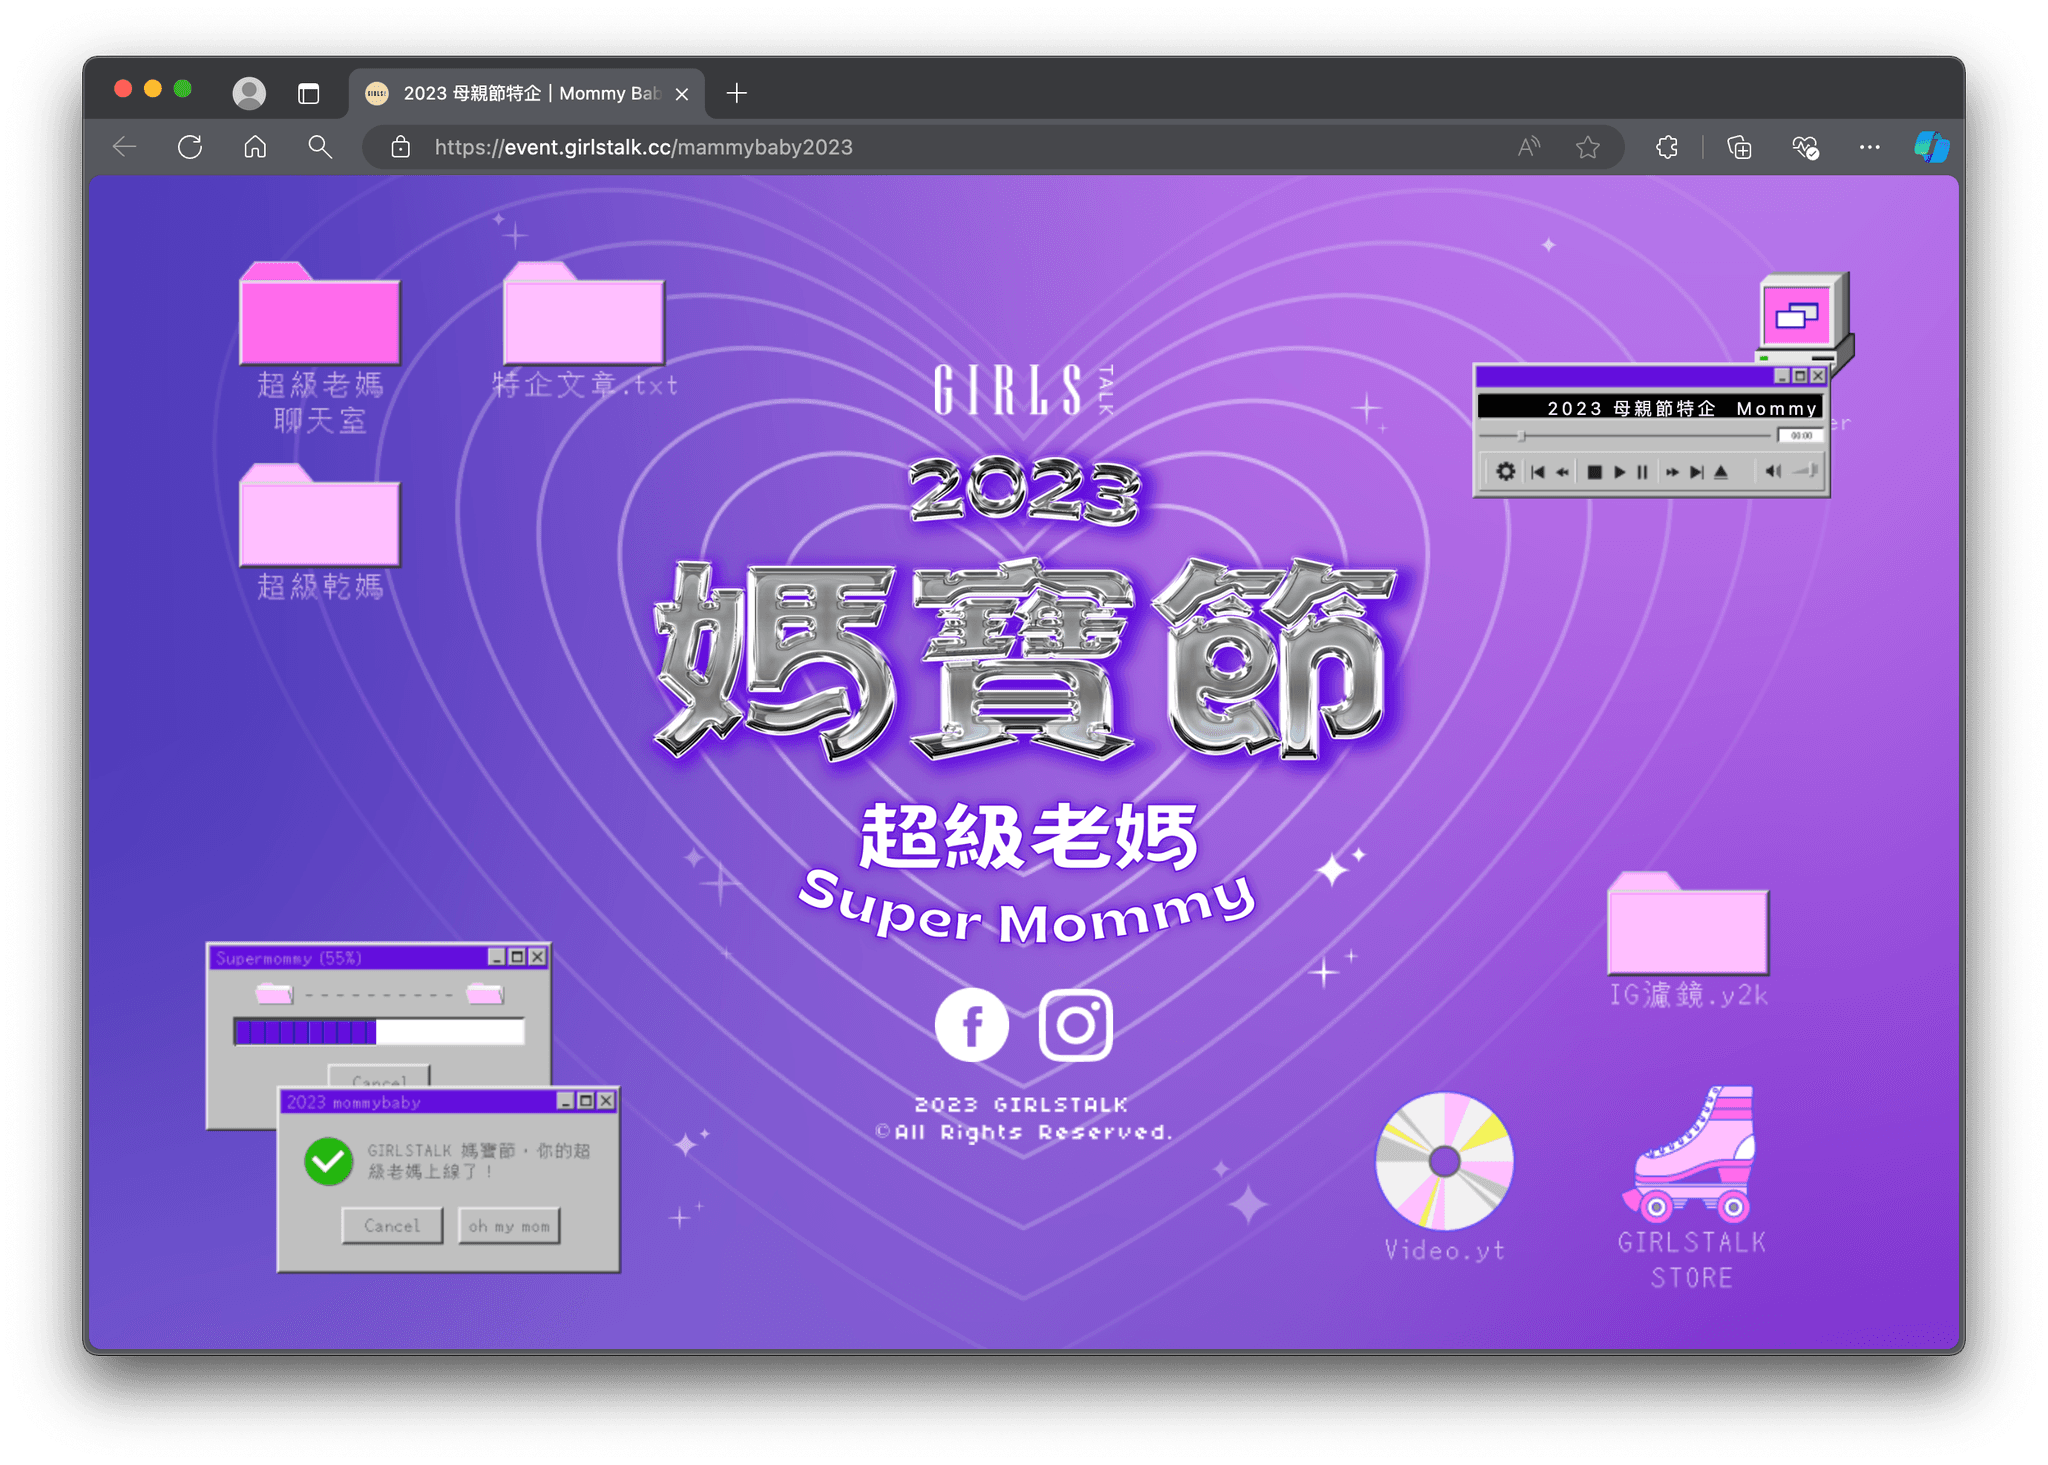Click the green macOS fullscreen button
This screenshot has width=2048, height=1465.
tap(183, 89)
